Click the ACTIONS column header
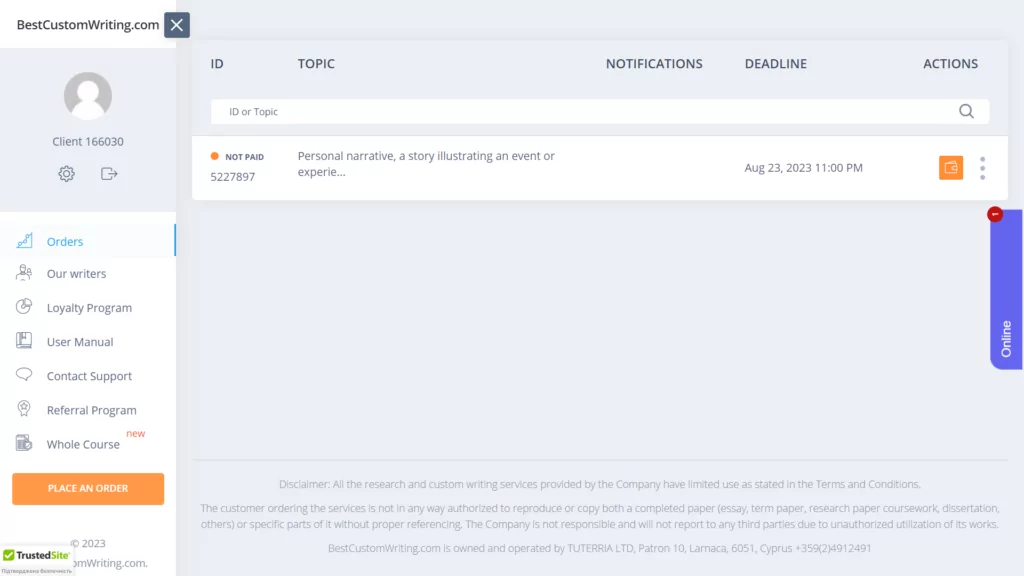Image resolution: width=1024 pixels, height=576 pixels. [950, 64]
